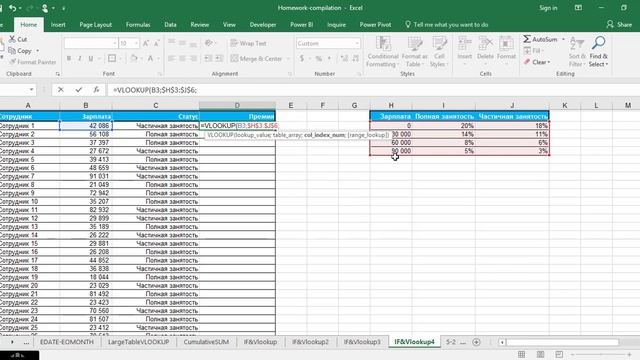The image size is (640, 360).
Task: Cancel the formula entry with the X button
Action: [x=61, y=90]
